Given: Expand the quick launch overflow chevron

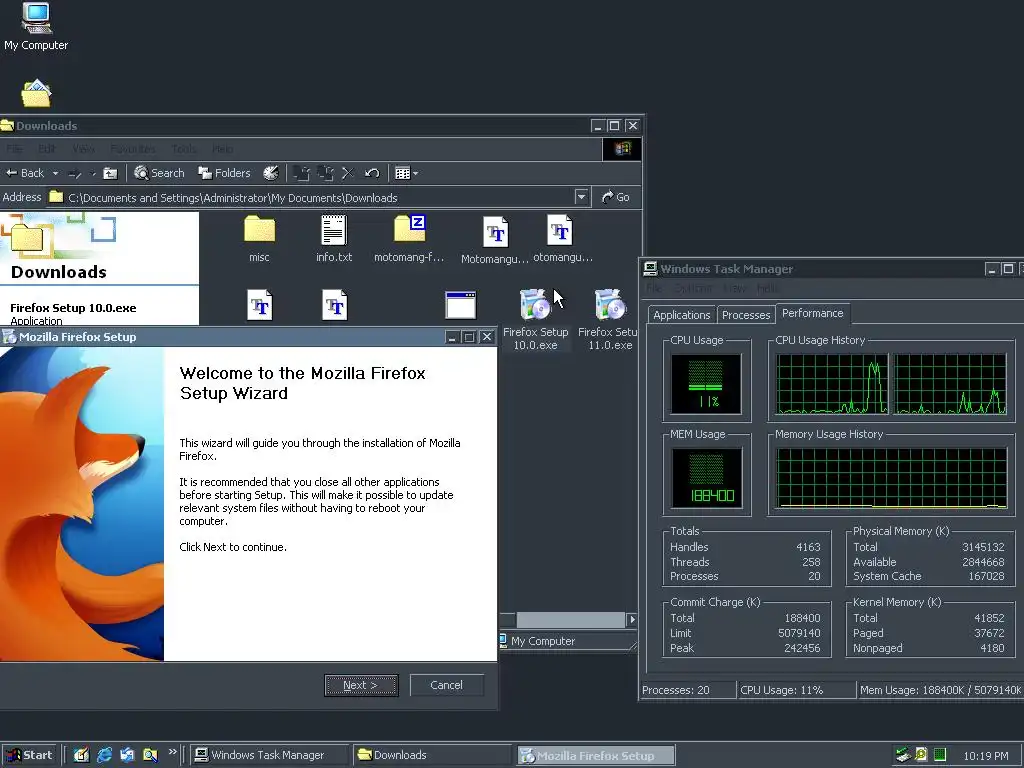Looking at the screenshot, I should tap(172, 752).
